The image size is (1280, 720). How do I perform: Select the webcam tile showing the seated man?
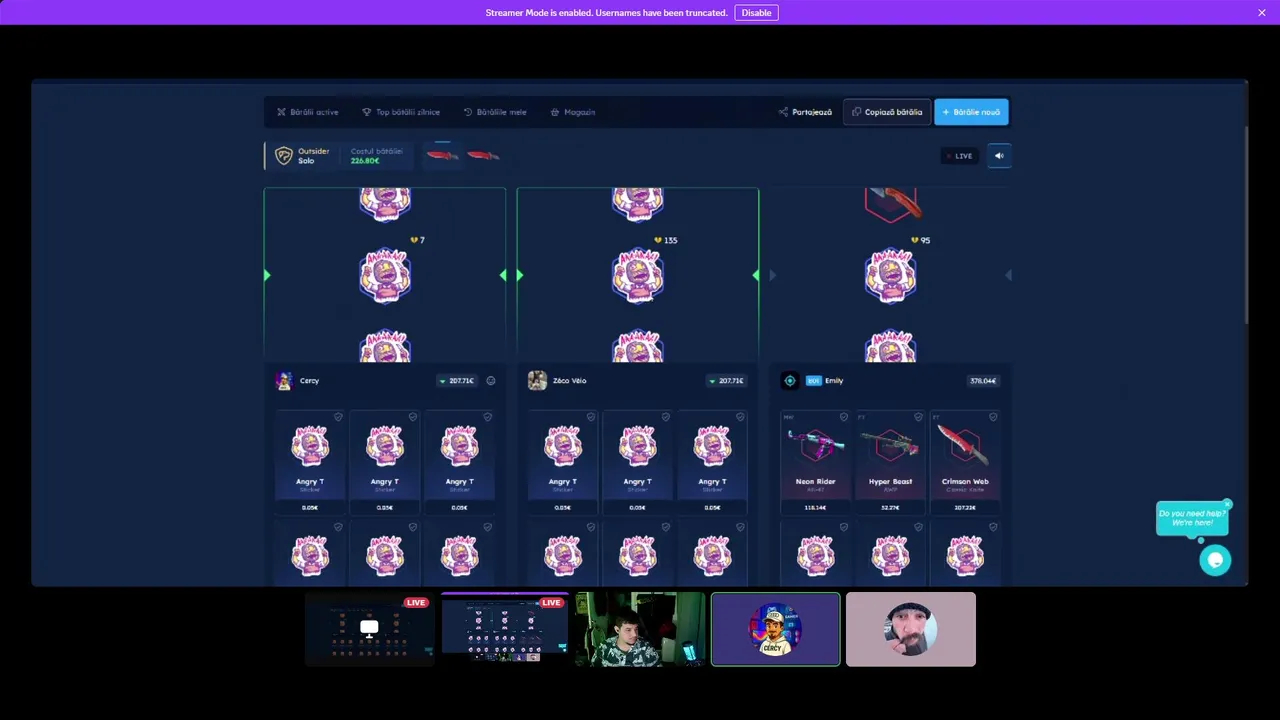pos(640,629)
